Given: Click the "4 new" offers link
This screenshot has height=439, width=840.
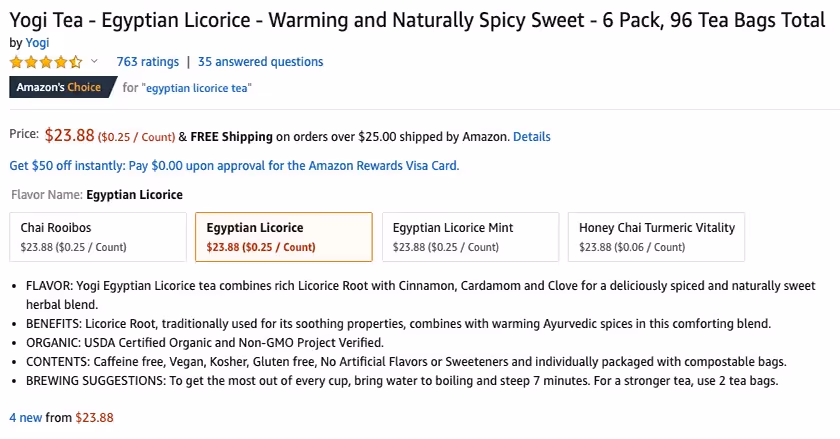Looking at the screenshot, I should click(x=26, y=417).
